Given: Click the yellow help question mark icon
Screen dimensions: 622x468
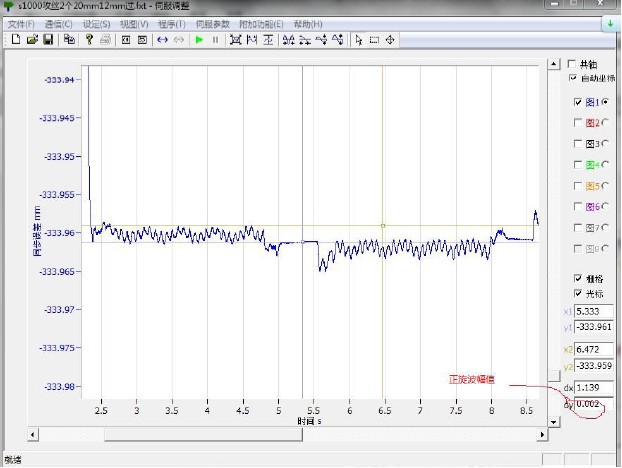Looking at the screenshot, I should point(89,40).
